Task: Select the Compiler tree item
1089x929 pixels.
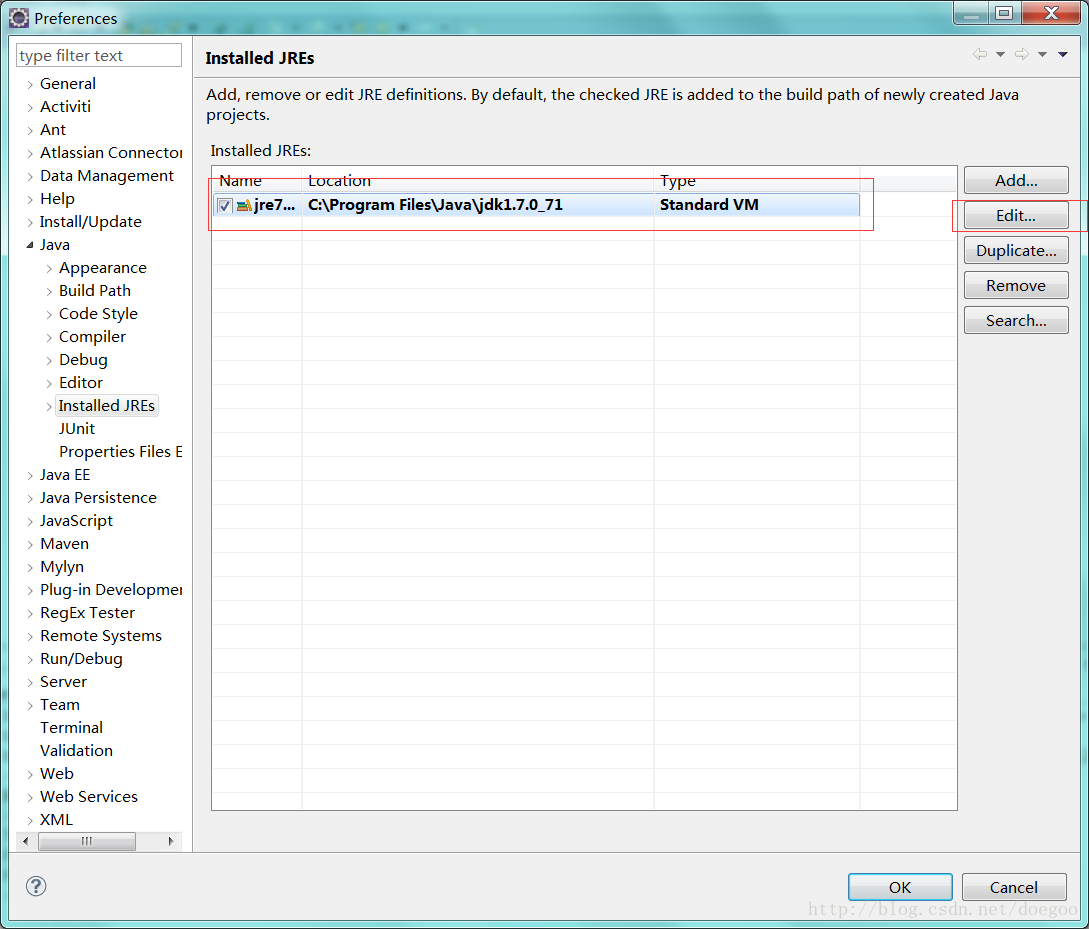Action: 92,336
